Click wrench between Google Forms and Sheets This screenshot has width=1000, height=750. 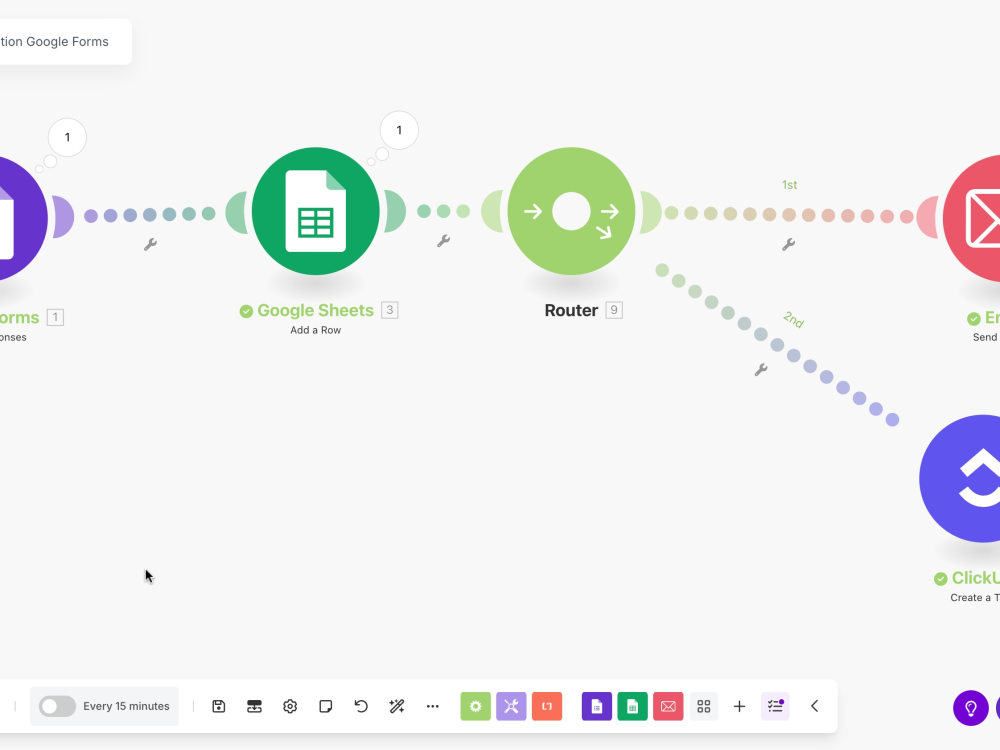[x=151, y=244]
